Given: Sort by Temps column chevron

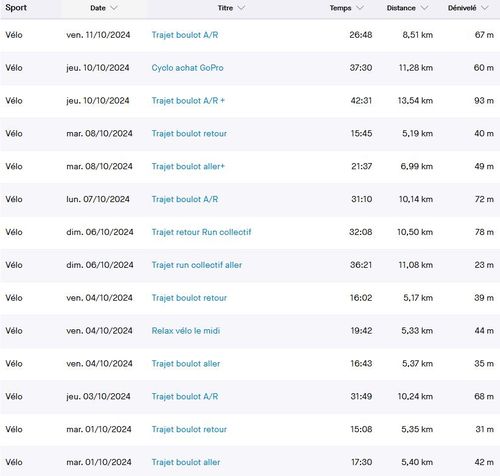Looking at the screenshot, I should 360,8.
